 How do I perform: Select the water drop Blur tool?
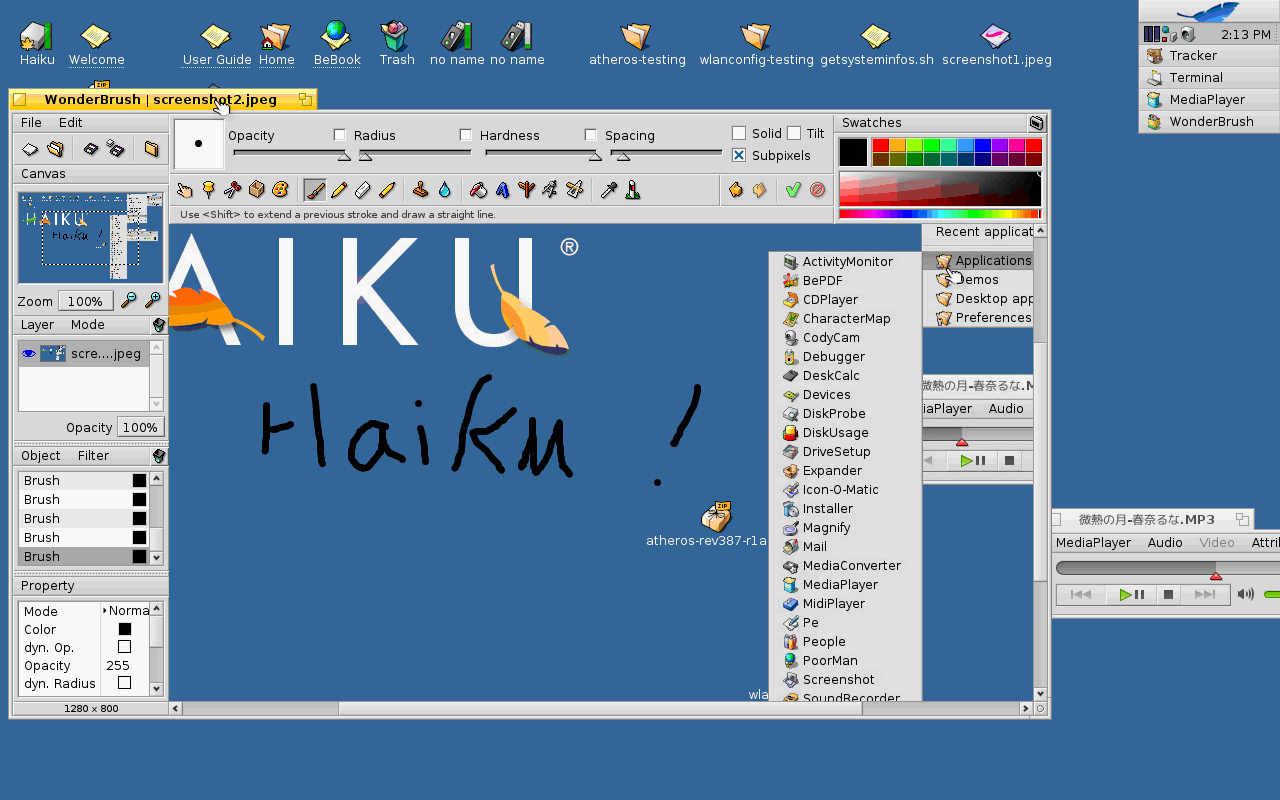[x=445, y=189]
